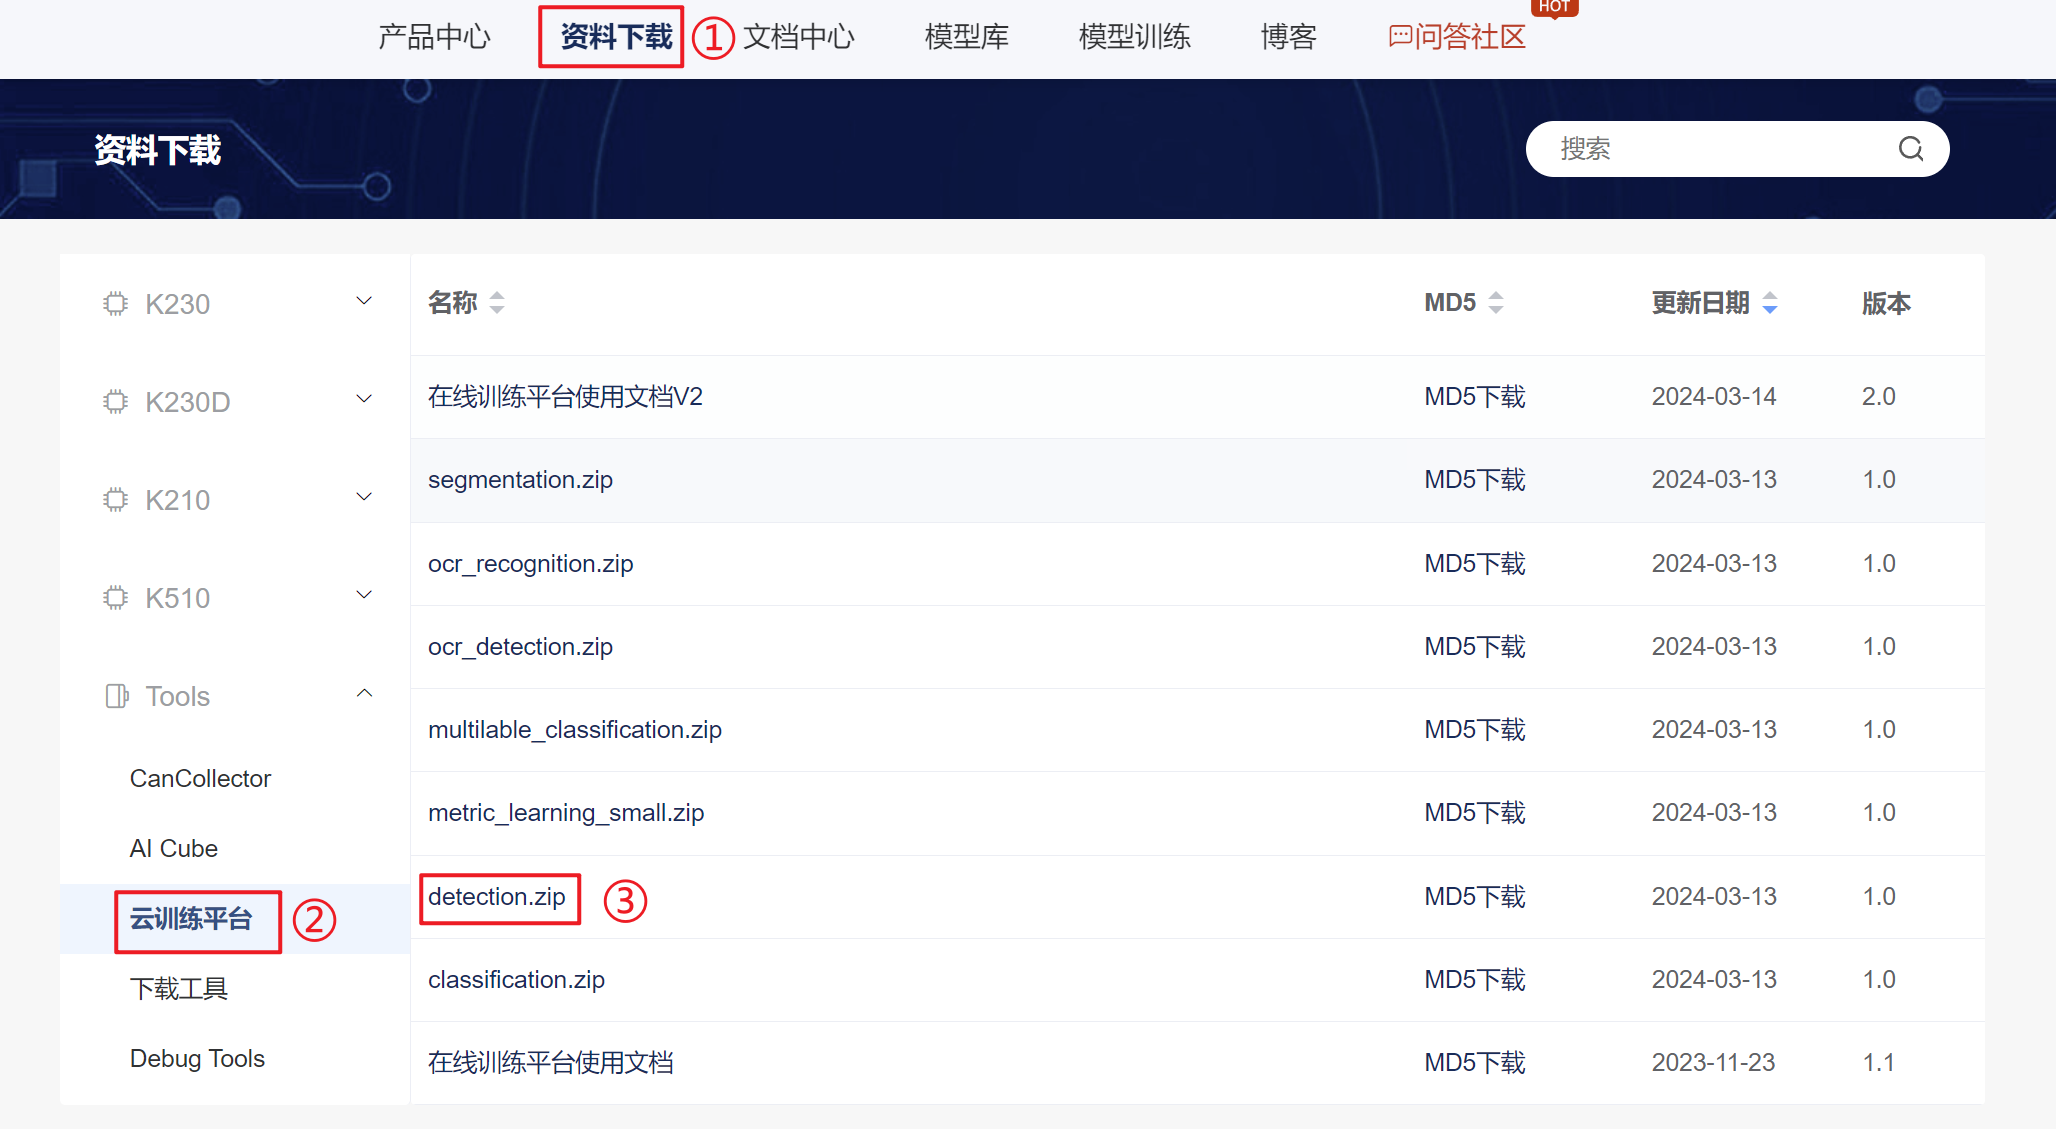The height and width of the screenshot is (1129, 2056).
Task: Download classification.zip file
Action: 516,979
